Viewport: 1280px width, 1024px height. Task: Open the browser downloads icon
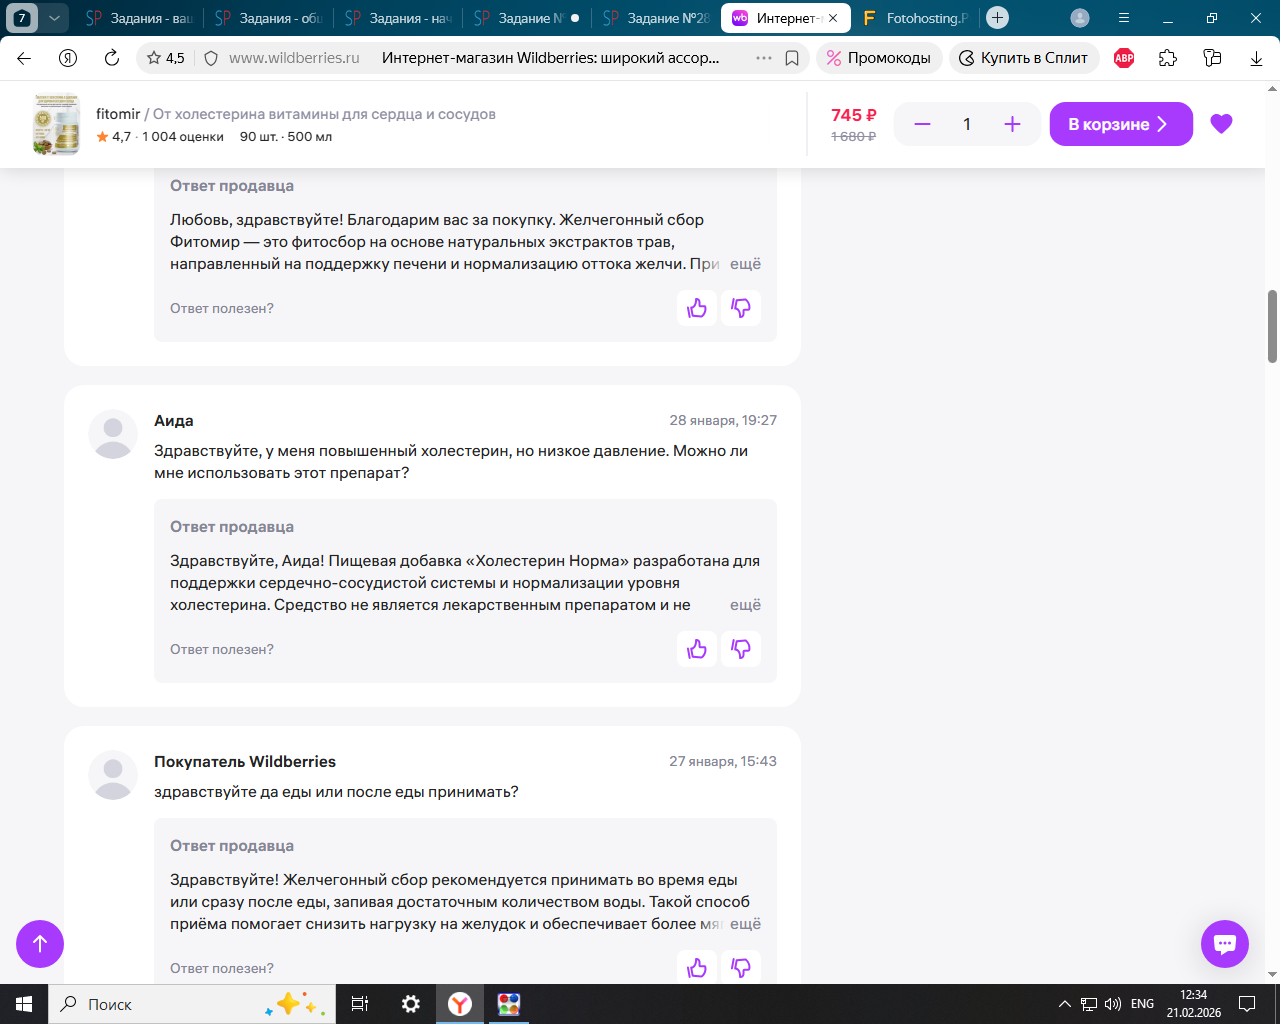coord(1256,58)
